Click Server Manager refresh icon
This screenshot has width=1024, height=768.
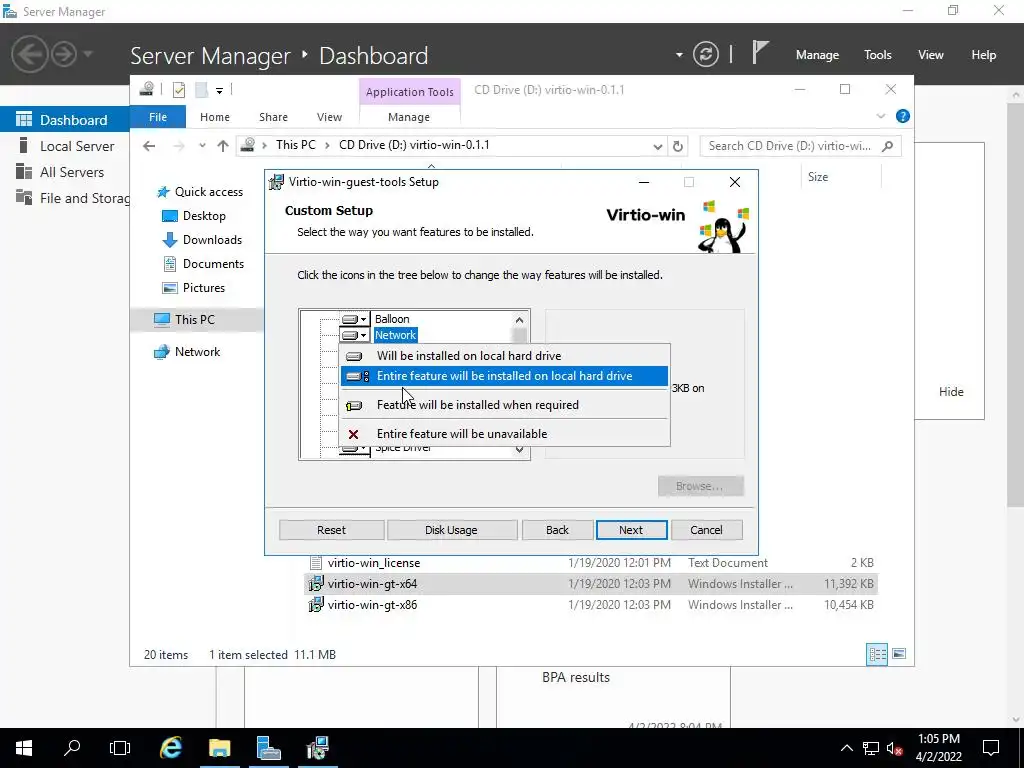(705, 54)
